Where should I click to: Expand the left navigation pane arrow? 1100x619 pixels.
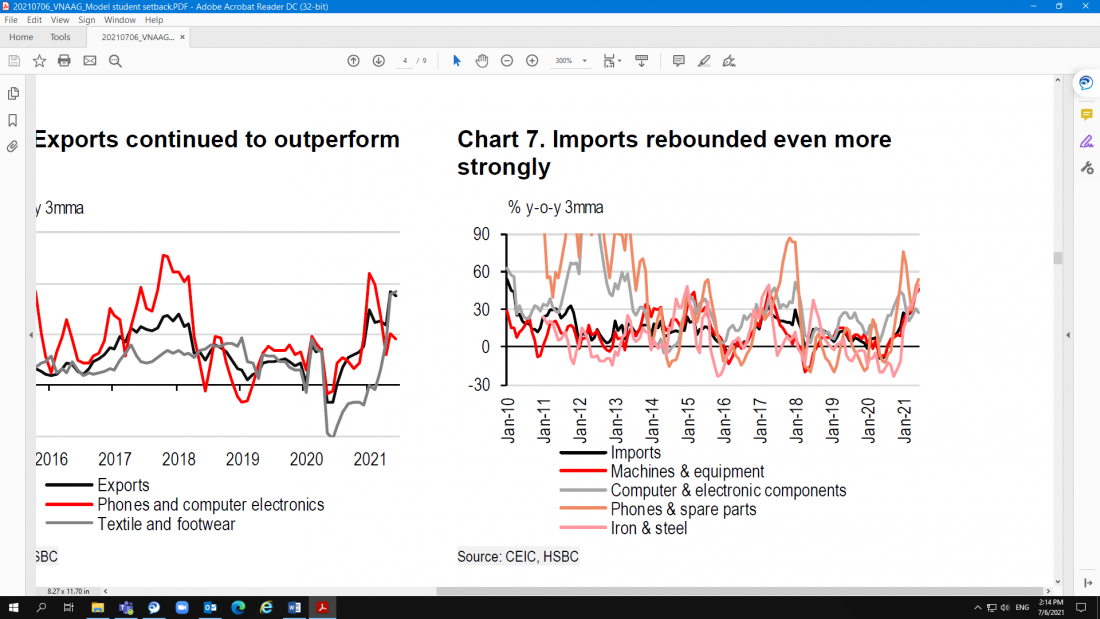tap(31, 335)
